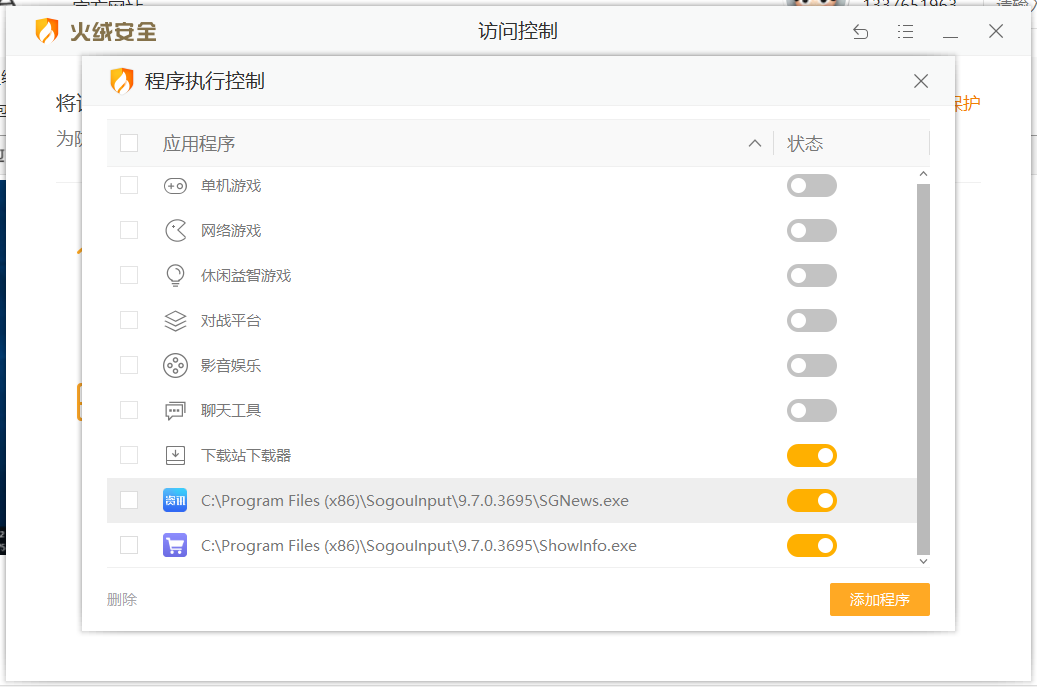Select the 单机游戏 row label
1037x687 pixels.
click(x=231, y=186)
